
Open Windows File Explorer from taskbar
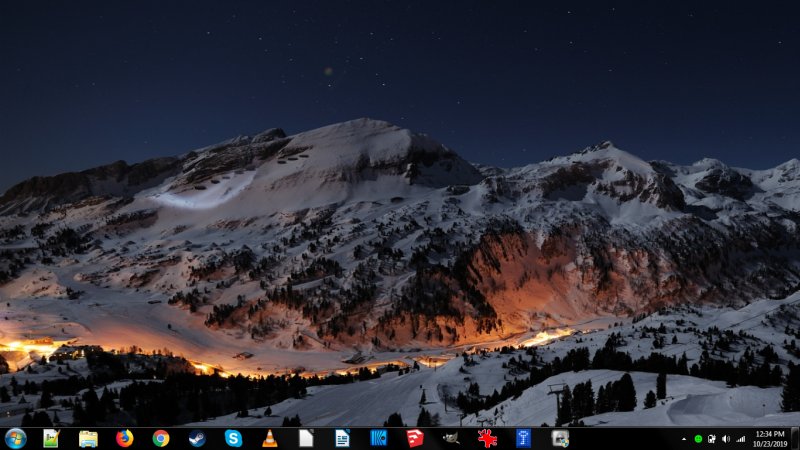click(88, 438)
